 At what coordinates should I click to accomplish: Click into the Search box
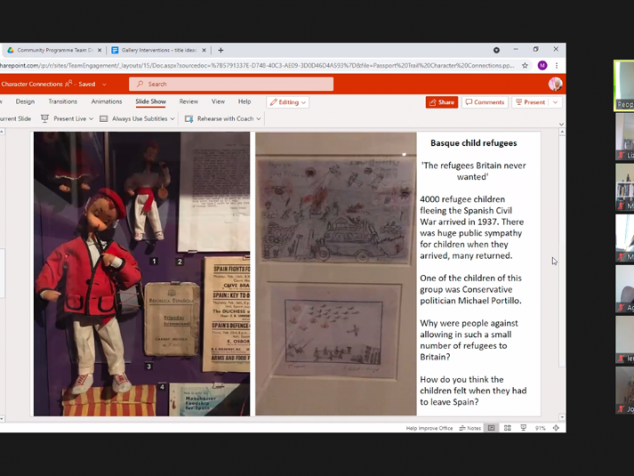pyautogui.click(x=231, y=84)
